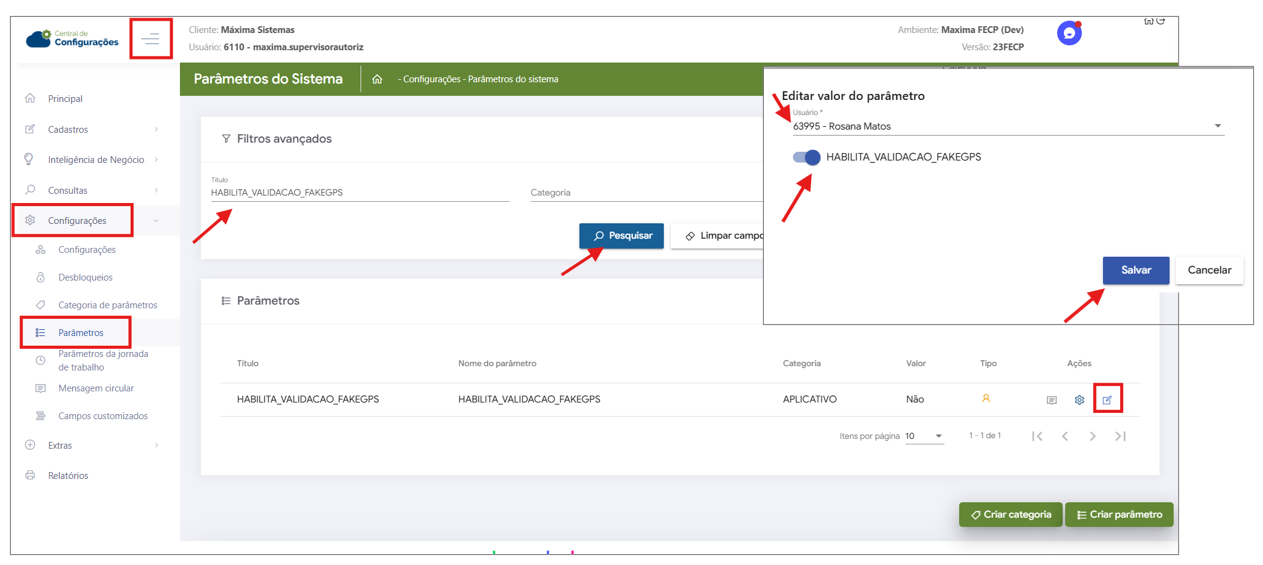Click the description icon in Ações column
The height and width of the screenshot is (565, 1263).
tap(1051, 400)
